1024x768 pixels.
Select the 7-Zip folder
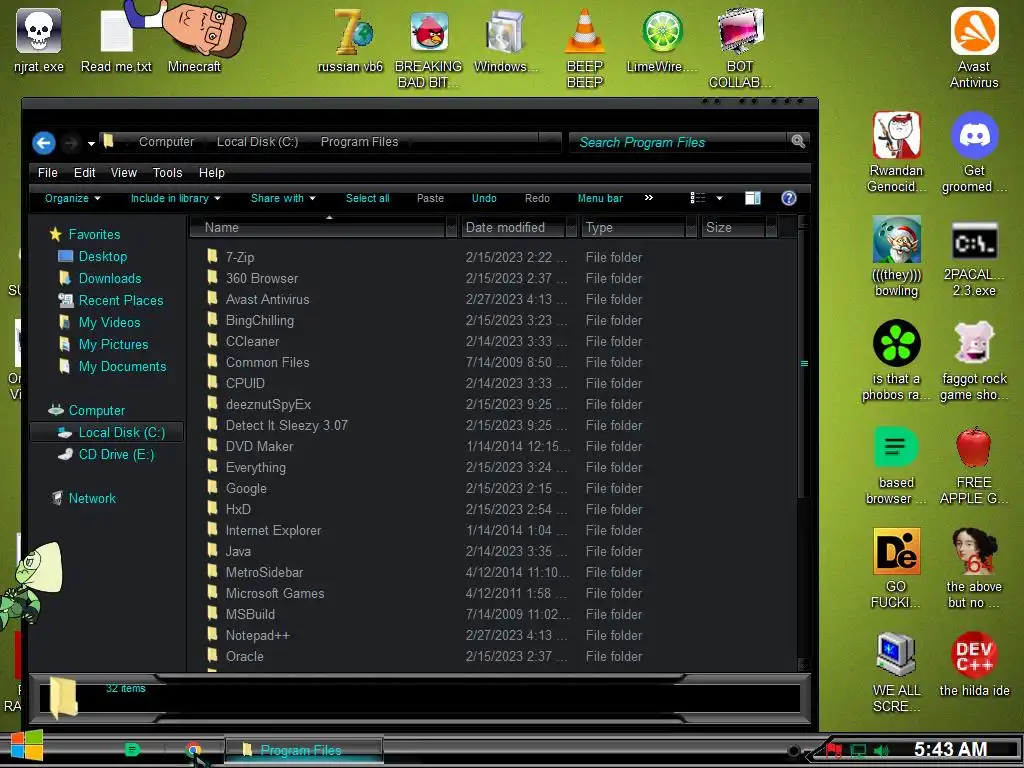tap(240, 257)
